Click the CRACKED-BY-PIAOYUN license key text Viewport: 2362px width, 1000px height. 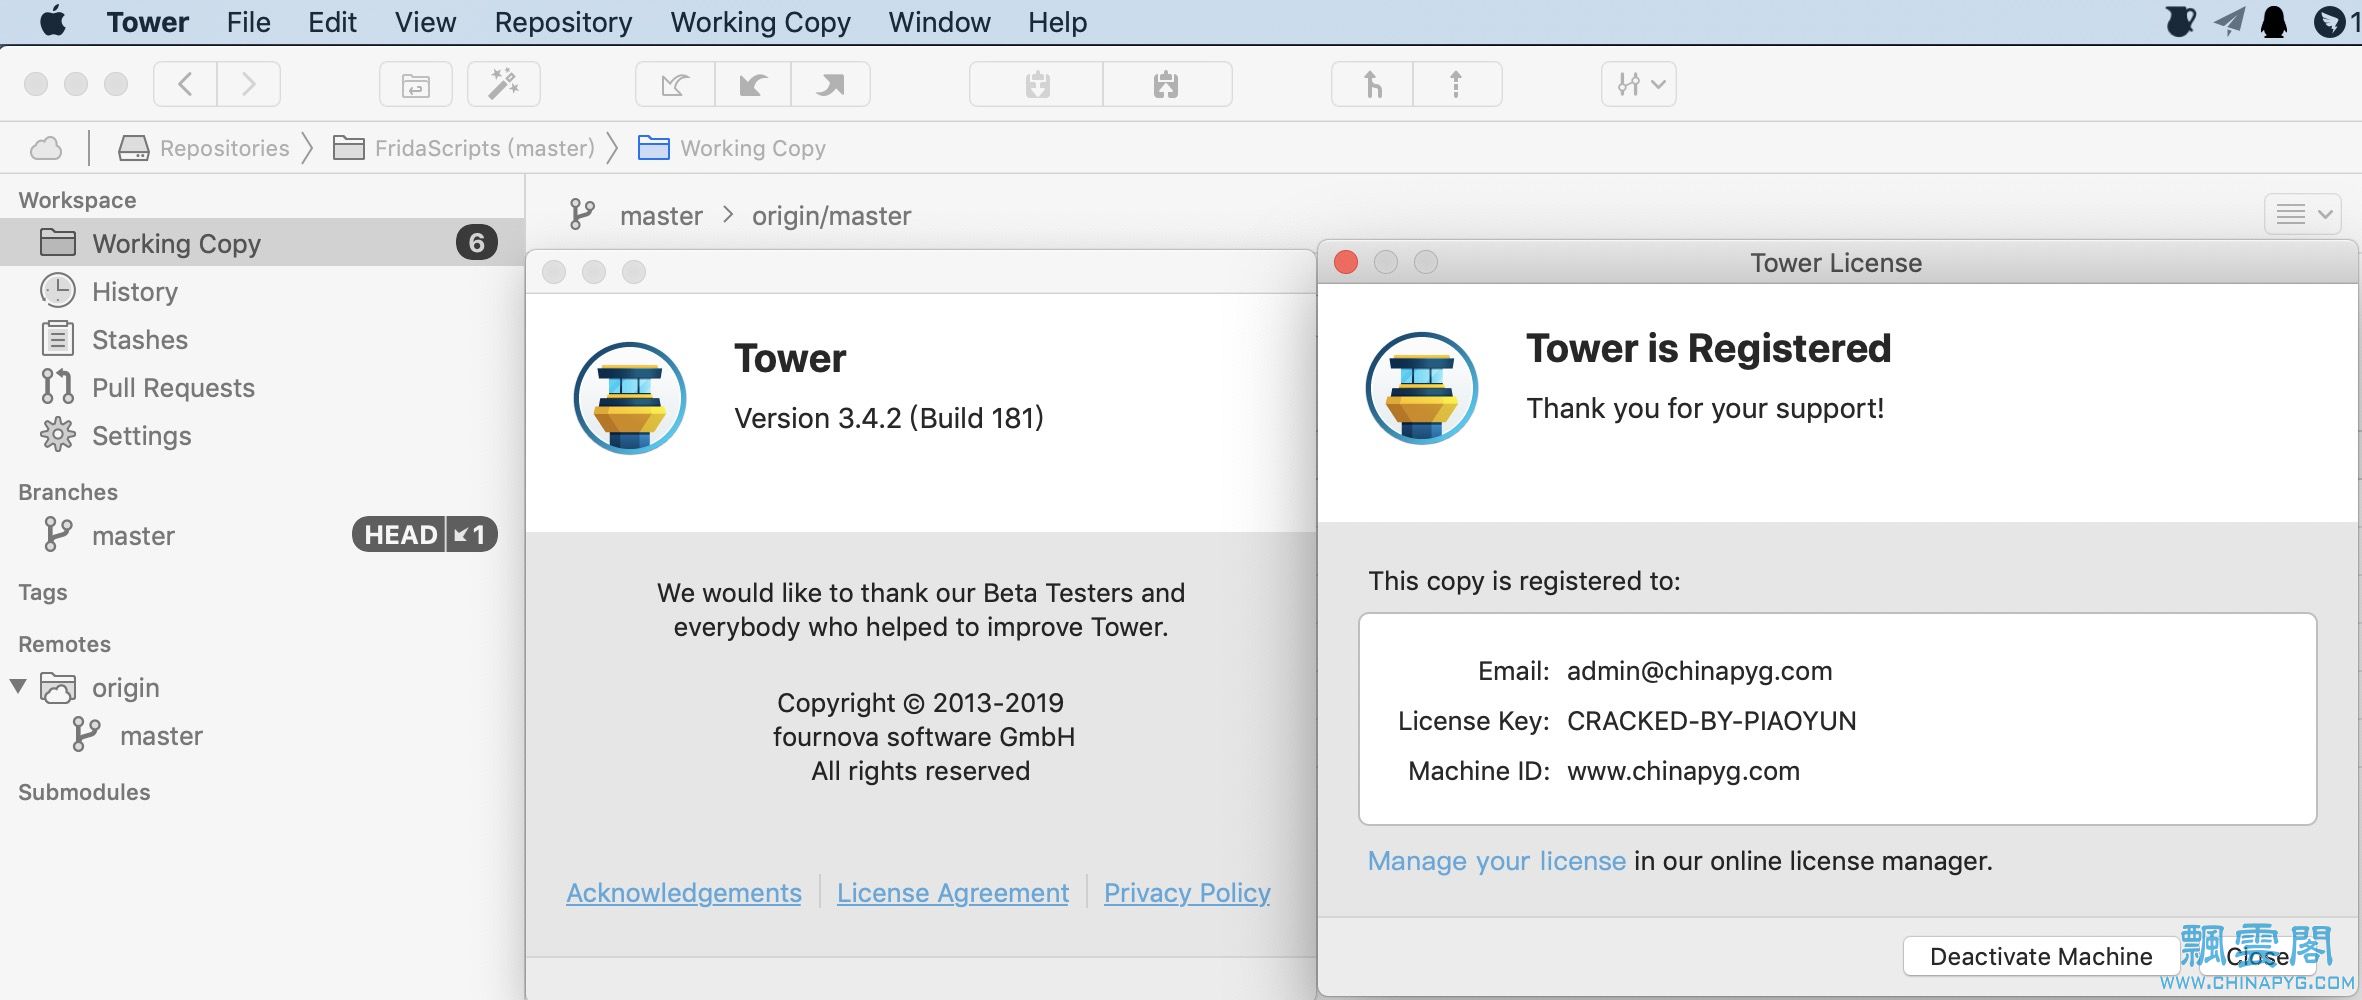(x=1711, y=721)
